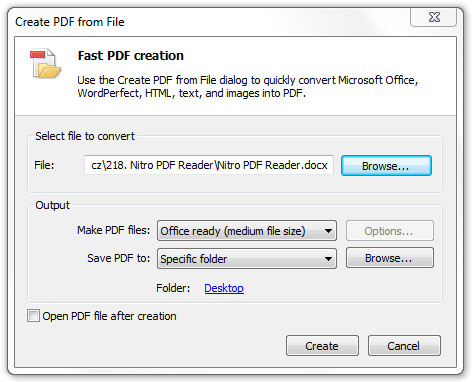This screenshot has height=382, width=472.
Task: Click the 'Make PDF files:' label
Action: click(114, 230)
